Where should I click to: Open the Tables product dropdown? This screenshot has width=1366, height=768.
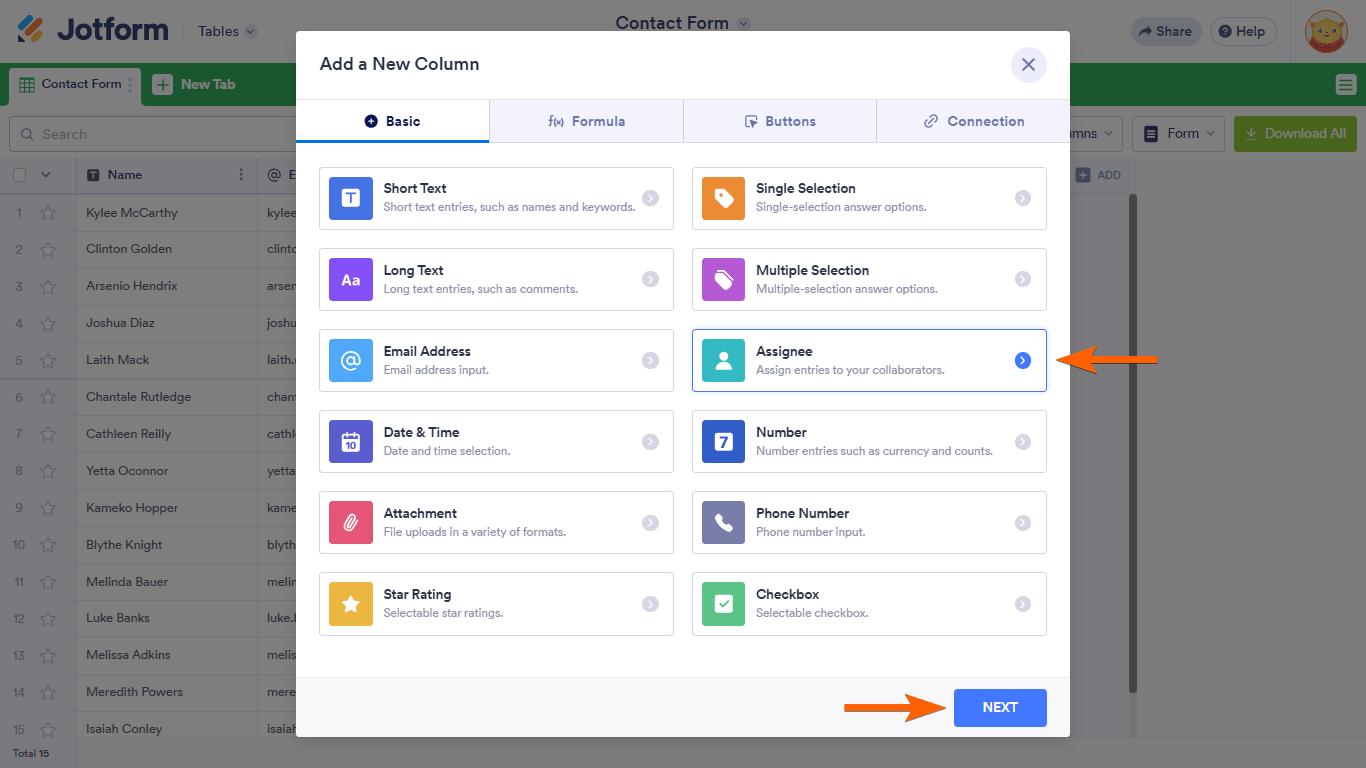227,31
